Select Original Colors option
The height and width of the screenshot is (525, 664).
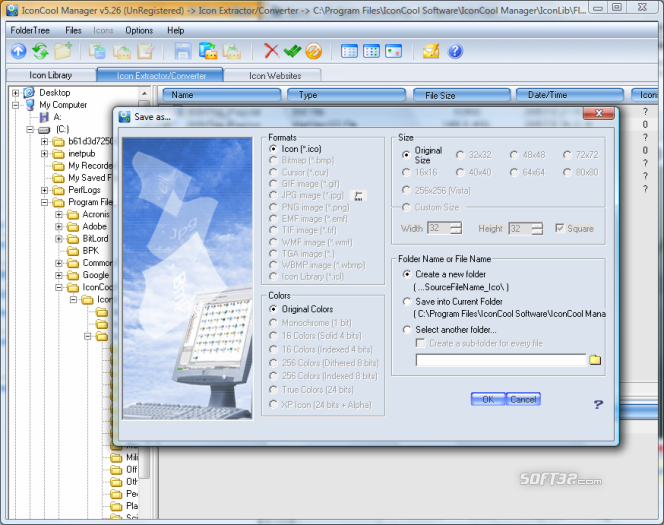click(273, 309)
